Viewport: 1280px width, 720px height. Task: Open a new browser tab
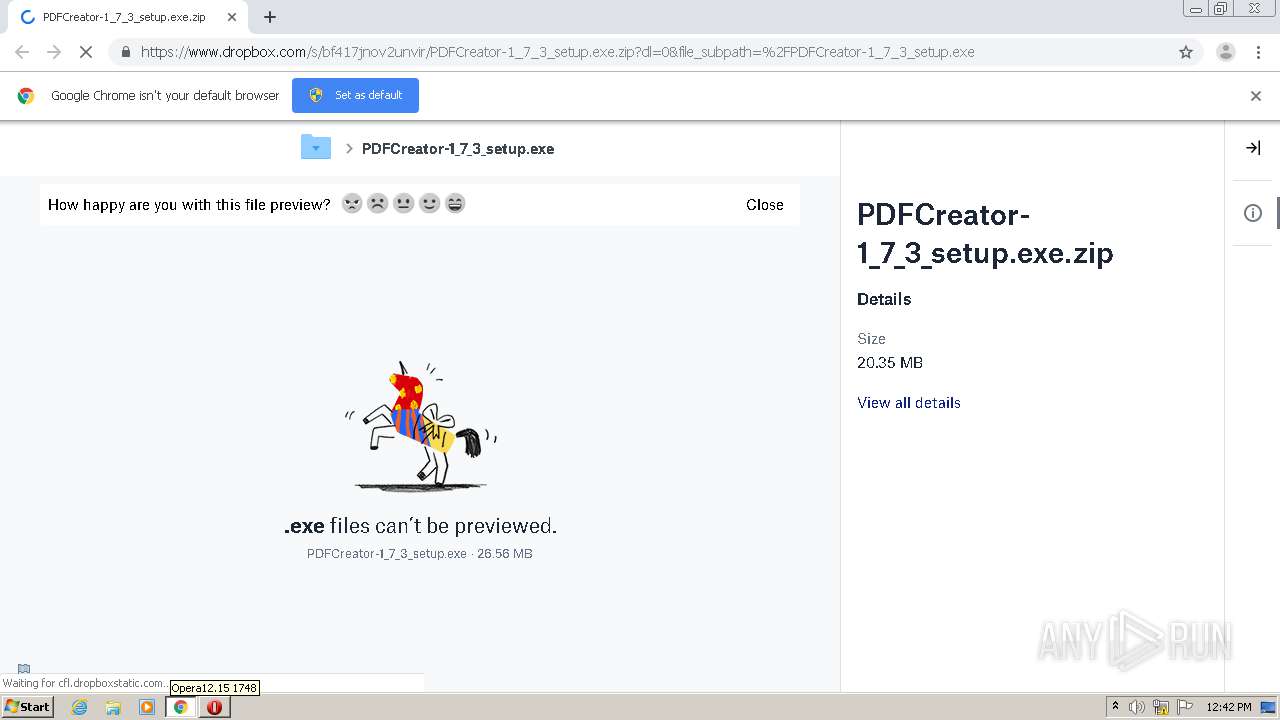point(270,17)
